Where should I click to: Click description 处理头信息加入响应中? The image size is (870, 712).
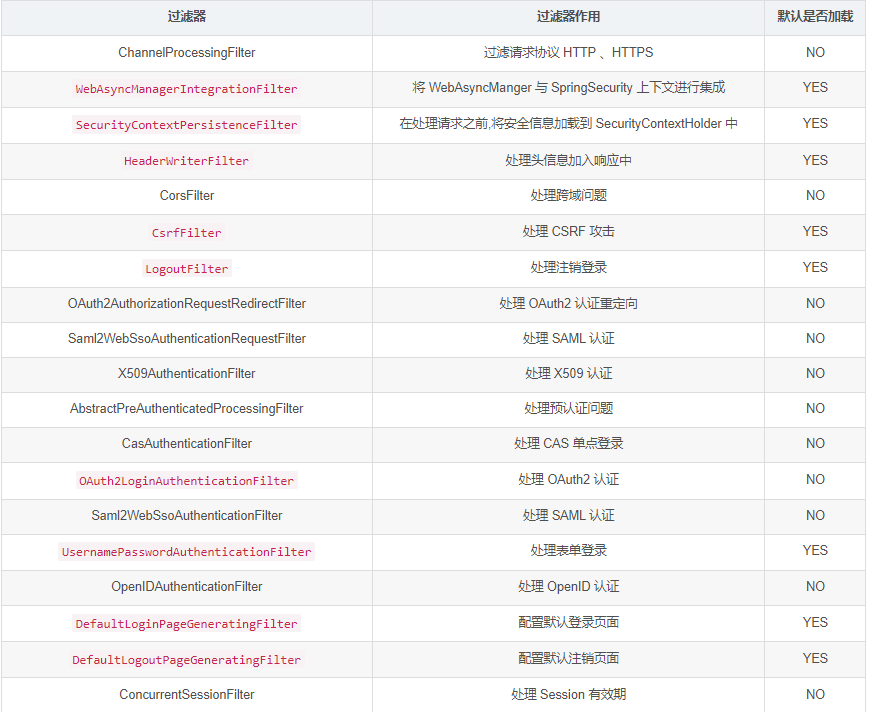tap(568, 160)
